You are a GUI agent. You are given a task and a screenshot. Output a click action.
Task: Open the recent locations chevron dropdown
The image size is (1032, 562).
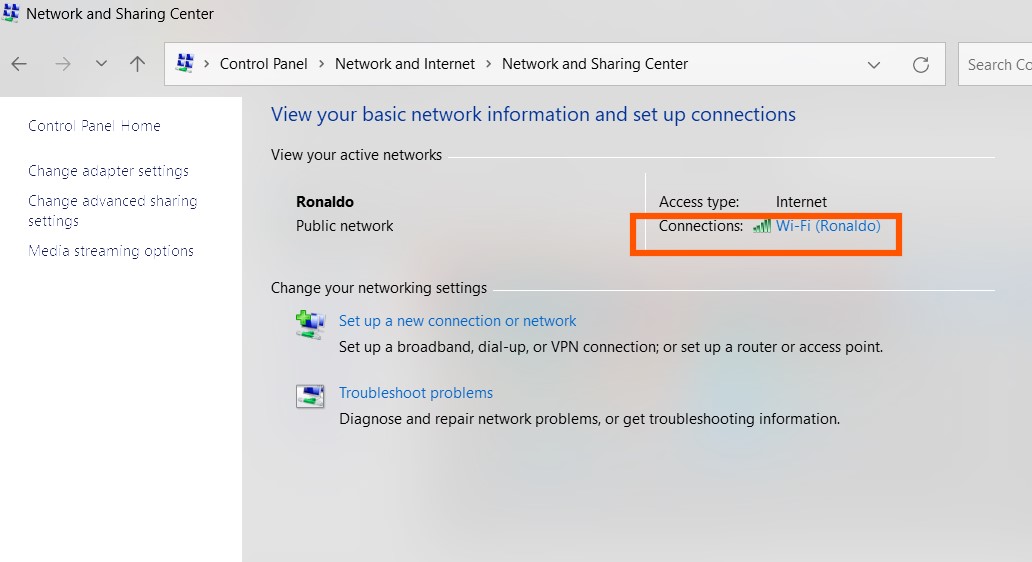(x=101, y=64)
